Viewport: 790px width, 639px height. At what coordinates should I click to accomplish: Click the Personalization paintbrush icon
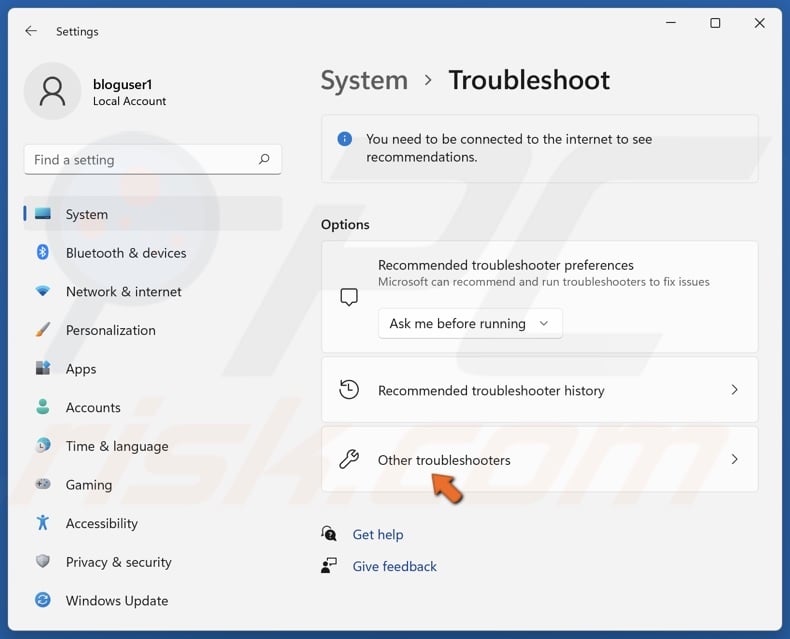pyautogui.click(x=43, y=330)
